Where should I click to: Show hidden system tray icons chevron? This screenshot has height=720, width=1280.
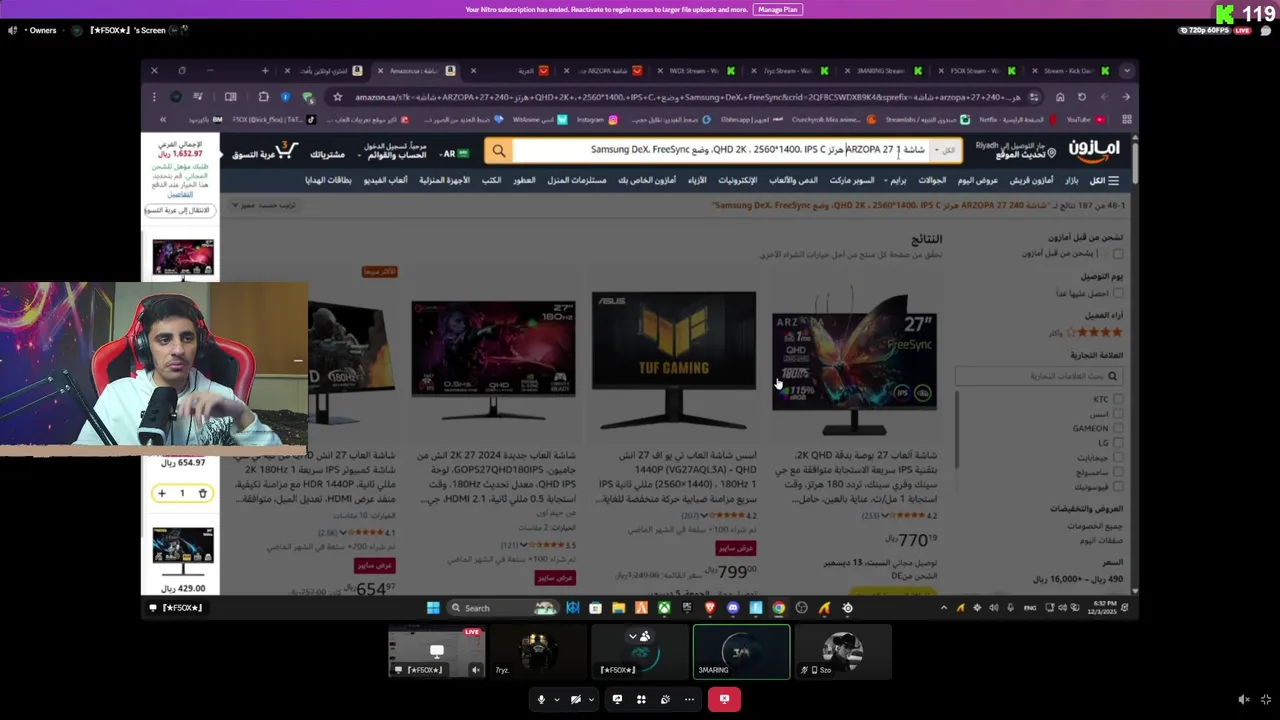click(943, 608)
